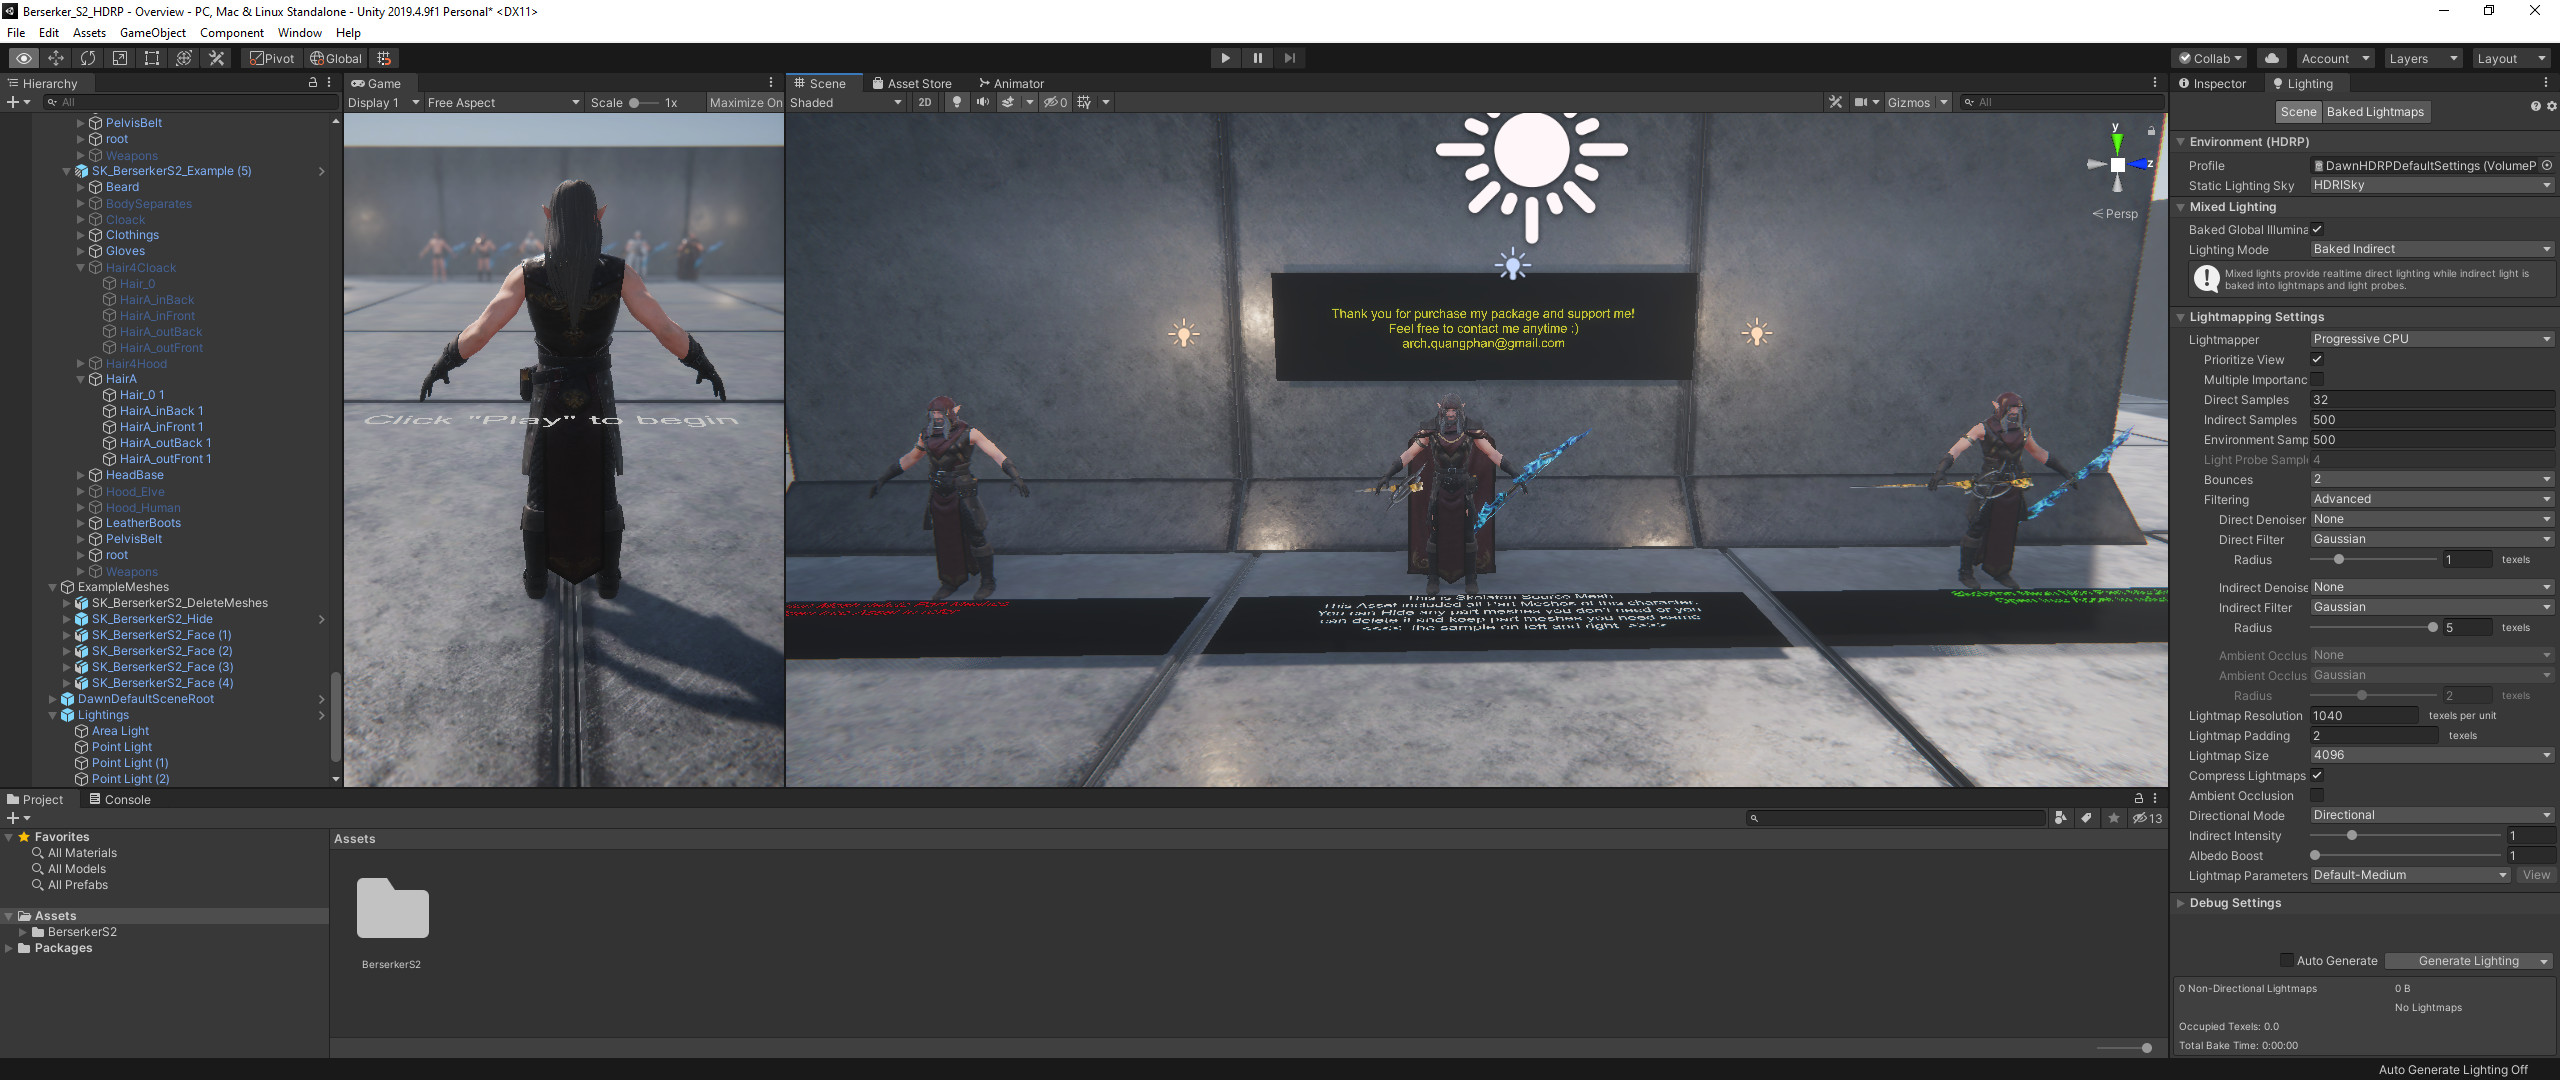Switch to the Asset Store tab
This screenshot has height=1080, width=2560.
(911, 83)
